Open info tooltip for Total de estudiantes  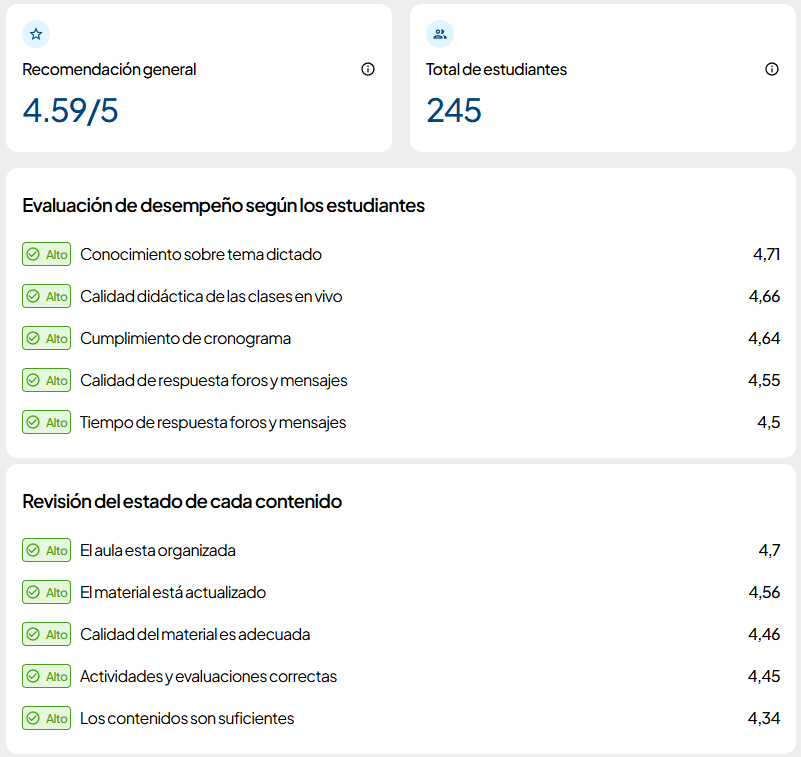[772, 69]
